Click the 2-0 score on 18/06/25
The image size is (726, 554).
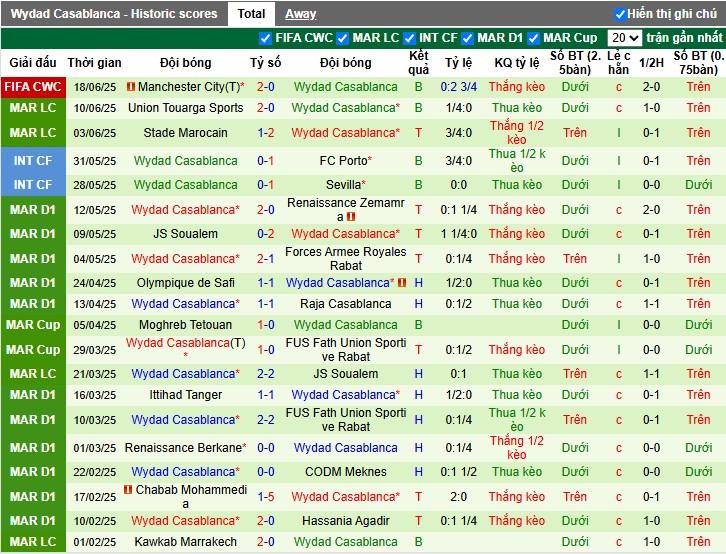tap(266, 87)
